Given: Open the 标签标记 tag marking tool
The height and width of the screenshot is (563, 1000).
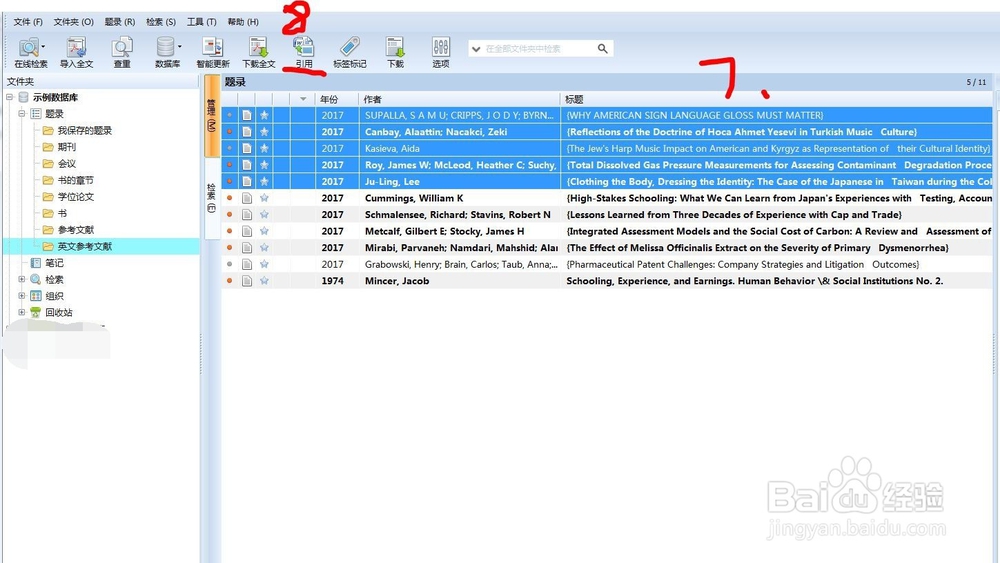Looking at the screenshot, I should pos(349,52).
